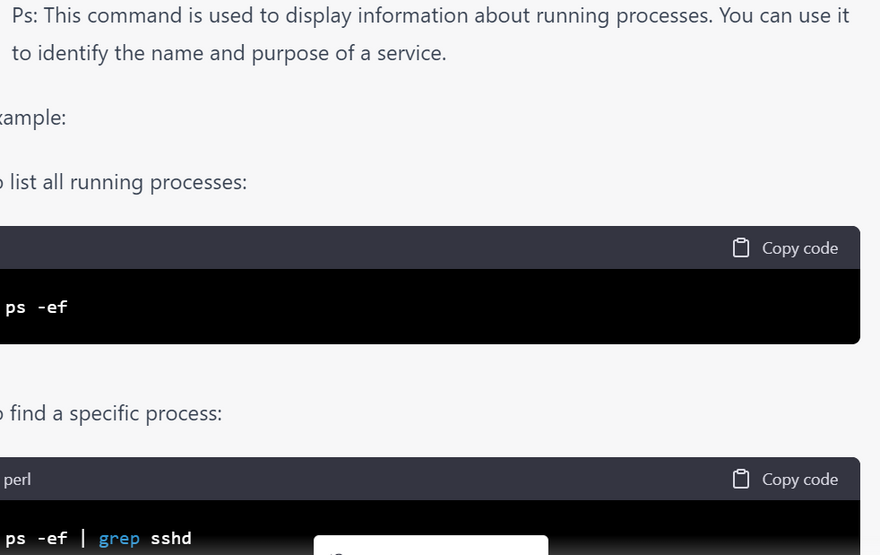Click the white popup button at bottom

click(x=430, y=546)
